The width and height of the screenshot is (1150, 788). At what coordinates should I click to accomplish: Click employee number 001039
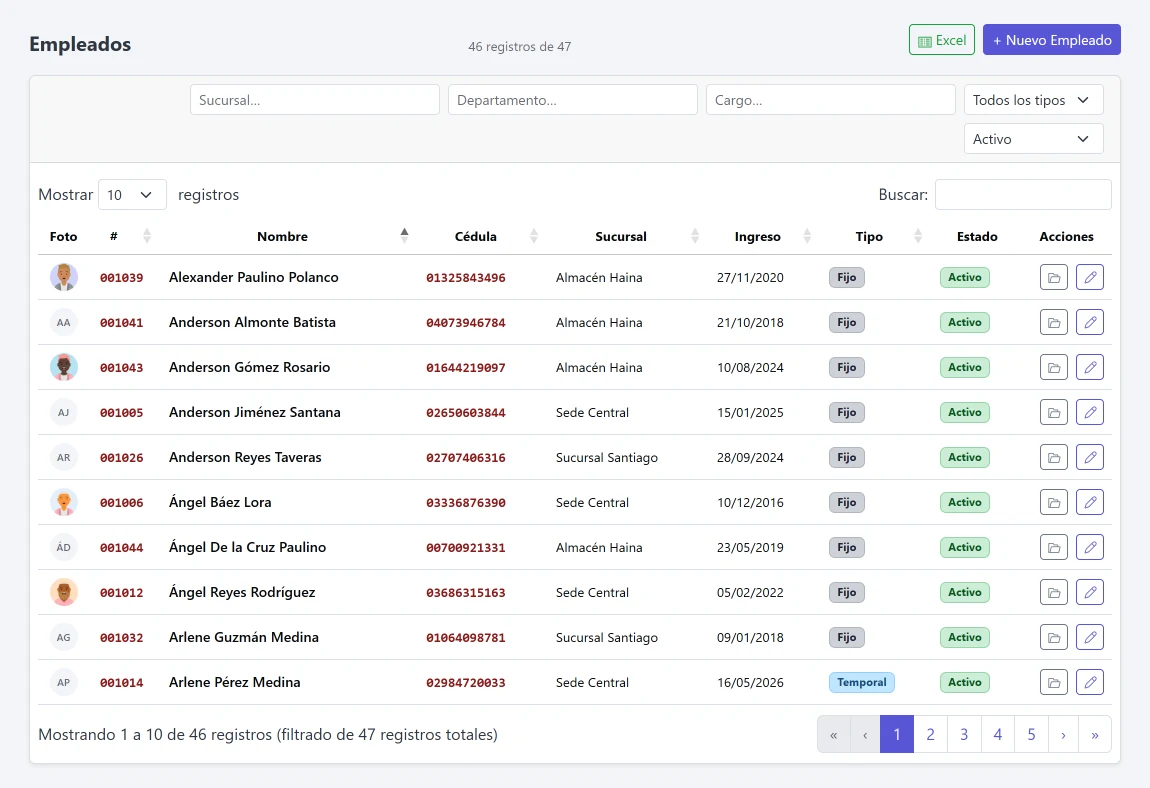click(x=122, y=278)
